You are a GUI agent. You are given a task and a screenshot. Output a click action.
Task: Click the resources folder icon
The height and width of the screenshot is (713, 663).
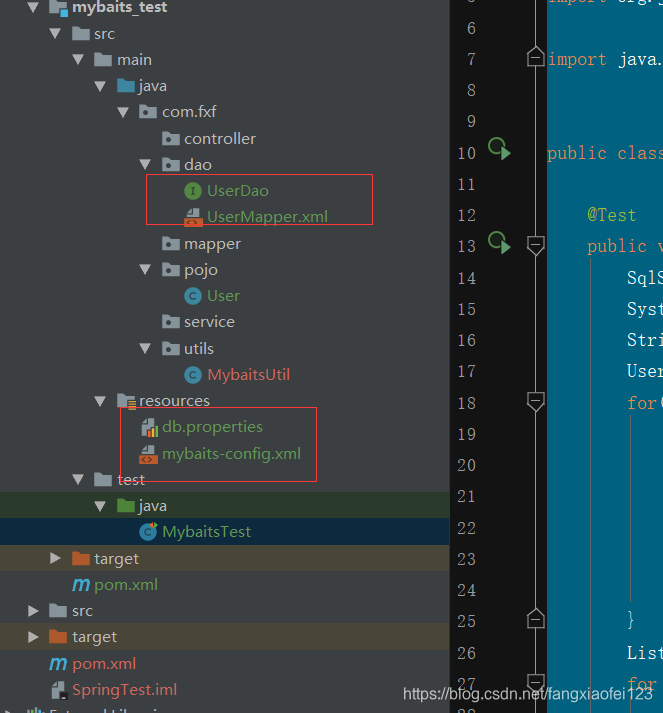126,401
